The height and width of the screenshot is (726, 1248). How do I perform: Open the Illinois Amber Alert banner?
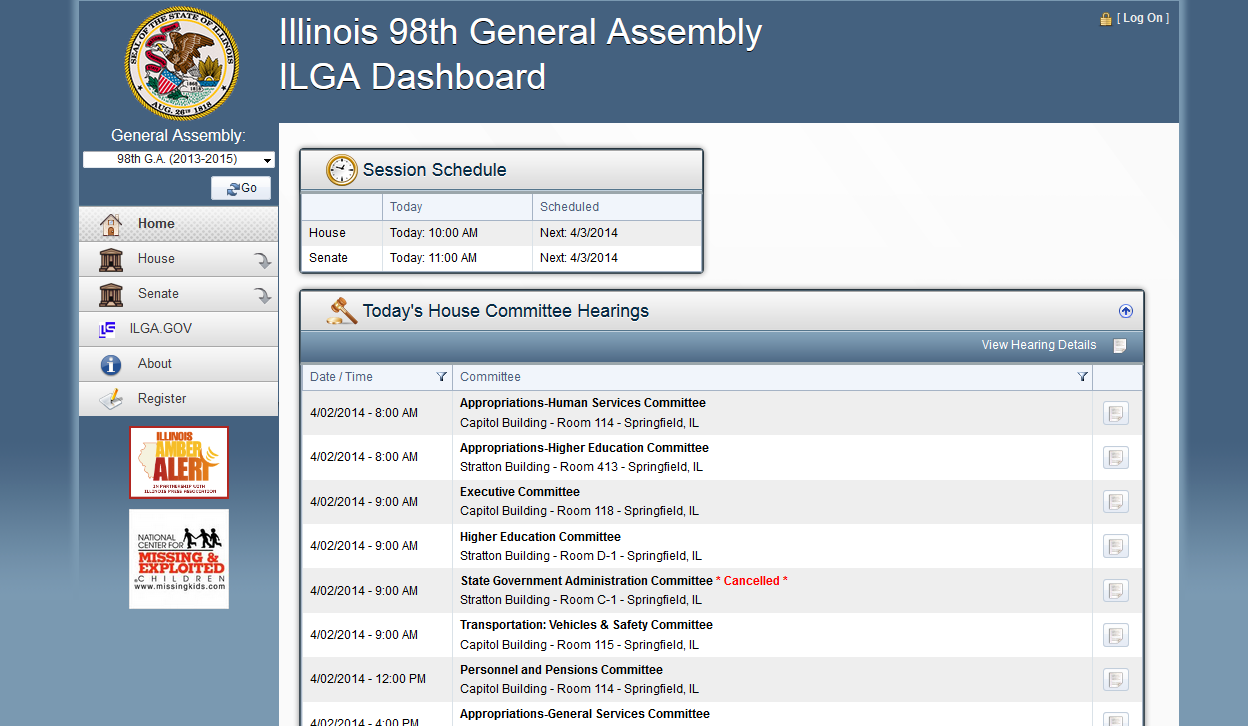(x=179, y=462)
